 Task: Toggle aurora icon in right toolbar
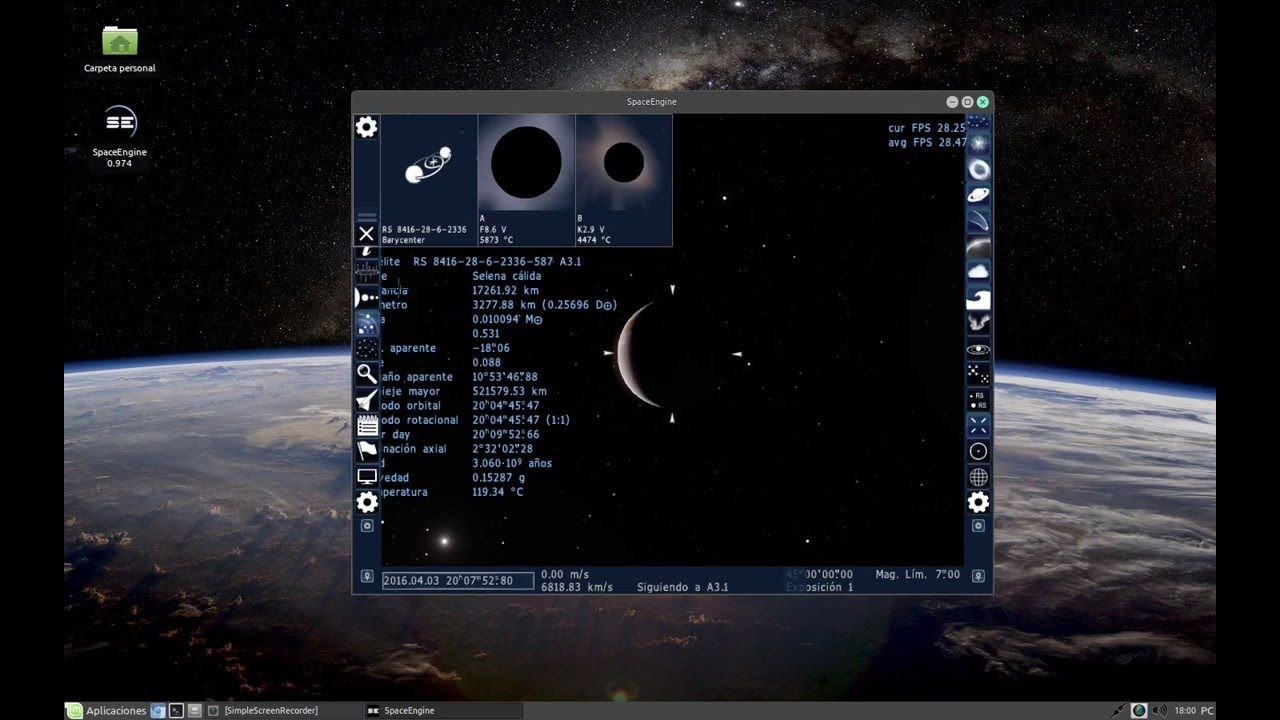point(978,323)
